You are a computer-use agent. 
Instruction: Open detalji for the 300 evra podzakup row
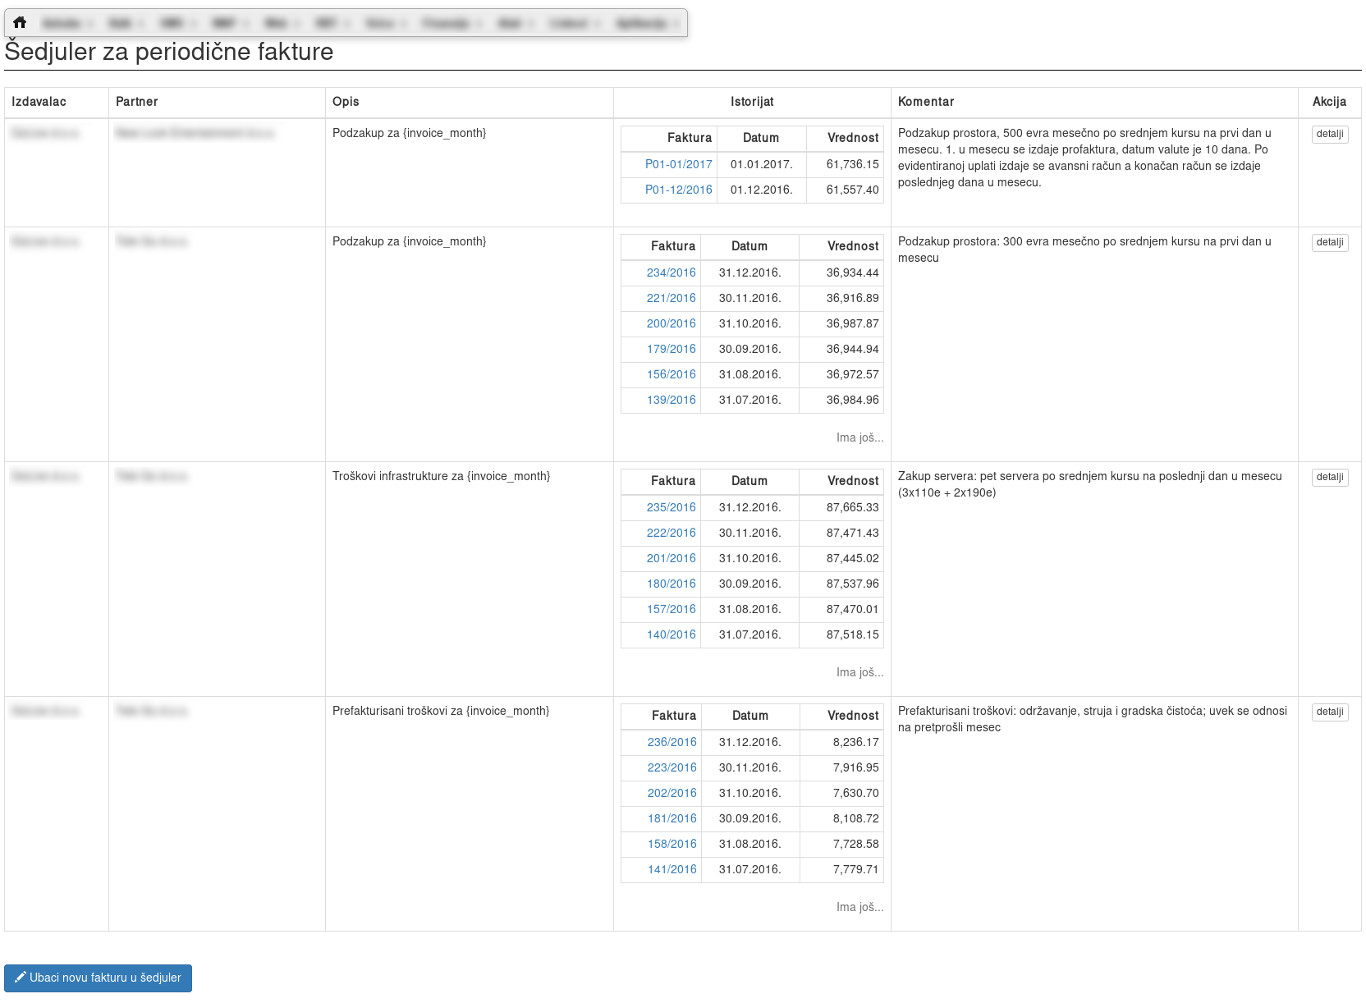click(1330, 243)
